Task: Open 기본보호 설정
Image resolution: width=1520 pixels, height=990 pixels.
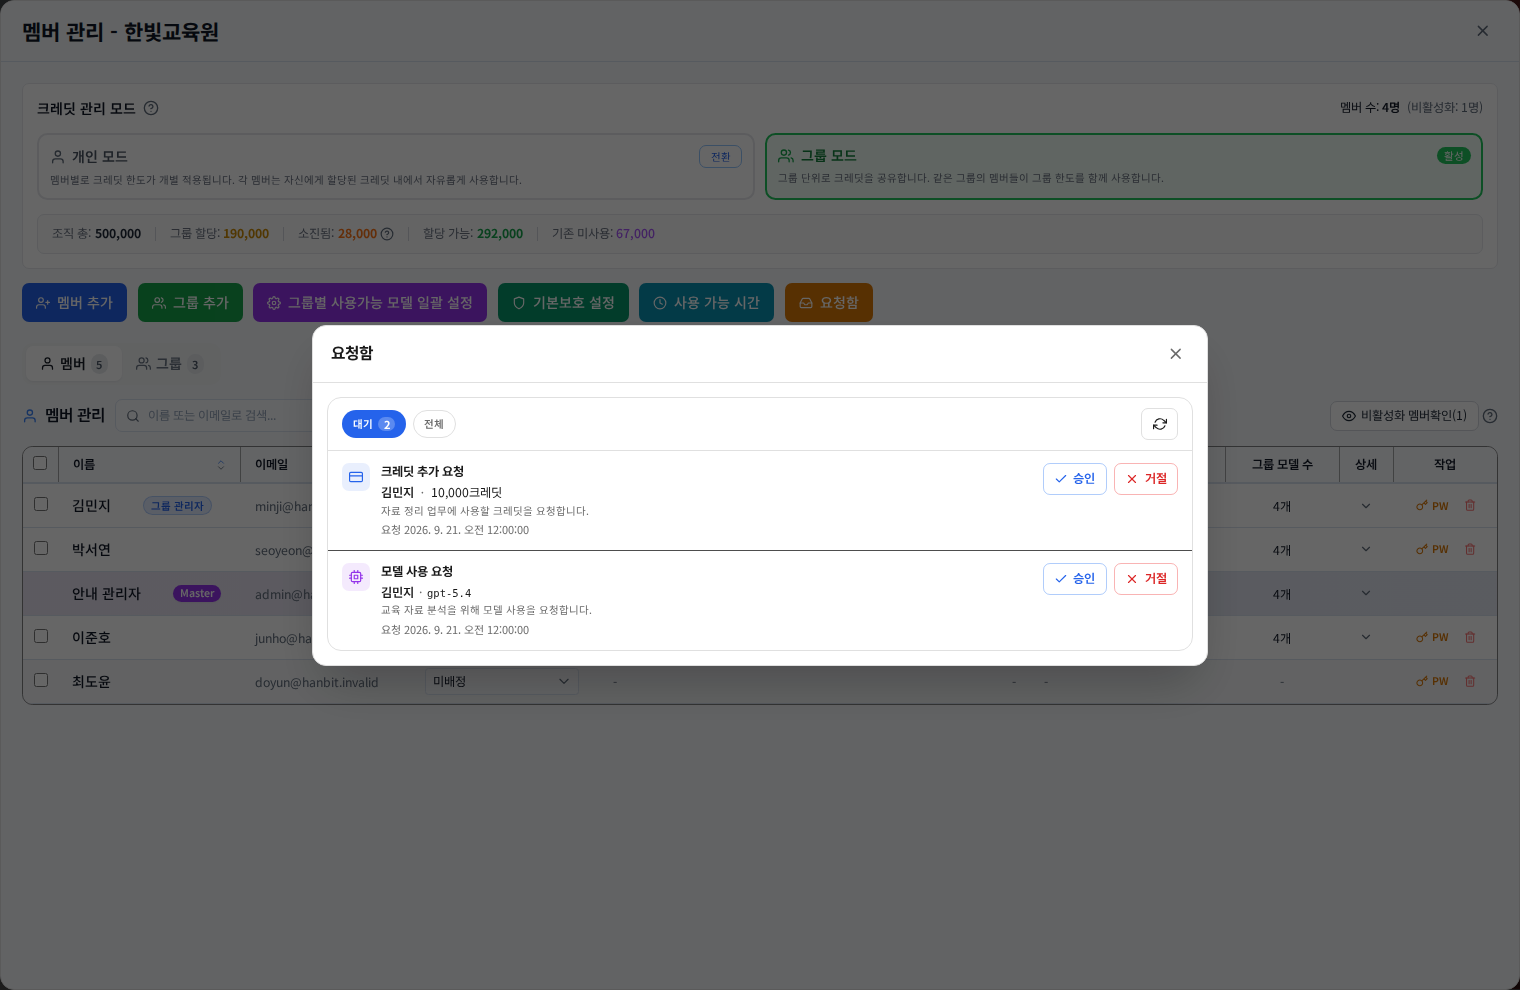Action: click(563, 303)
